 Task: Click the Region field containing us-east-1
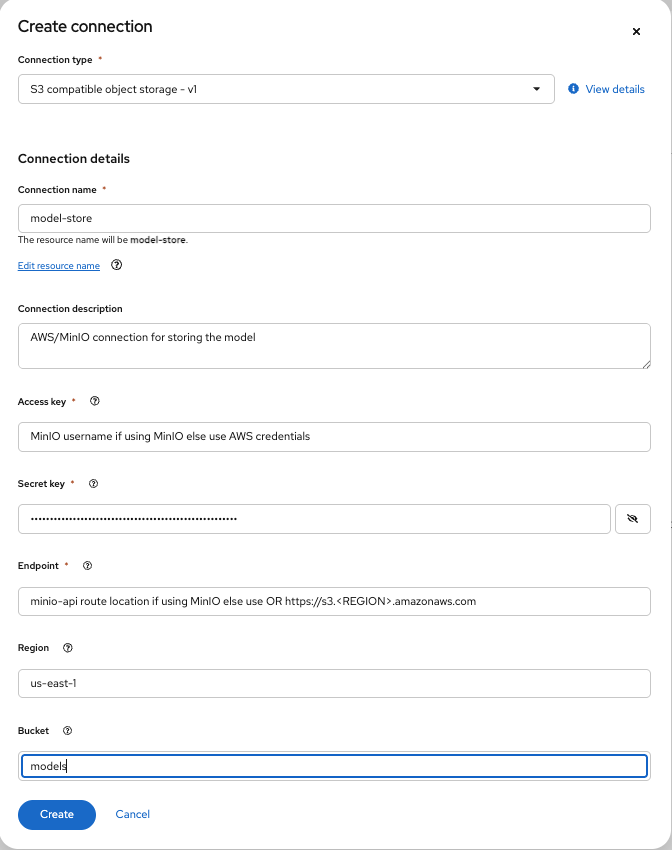click(x=334, y=683)
